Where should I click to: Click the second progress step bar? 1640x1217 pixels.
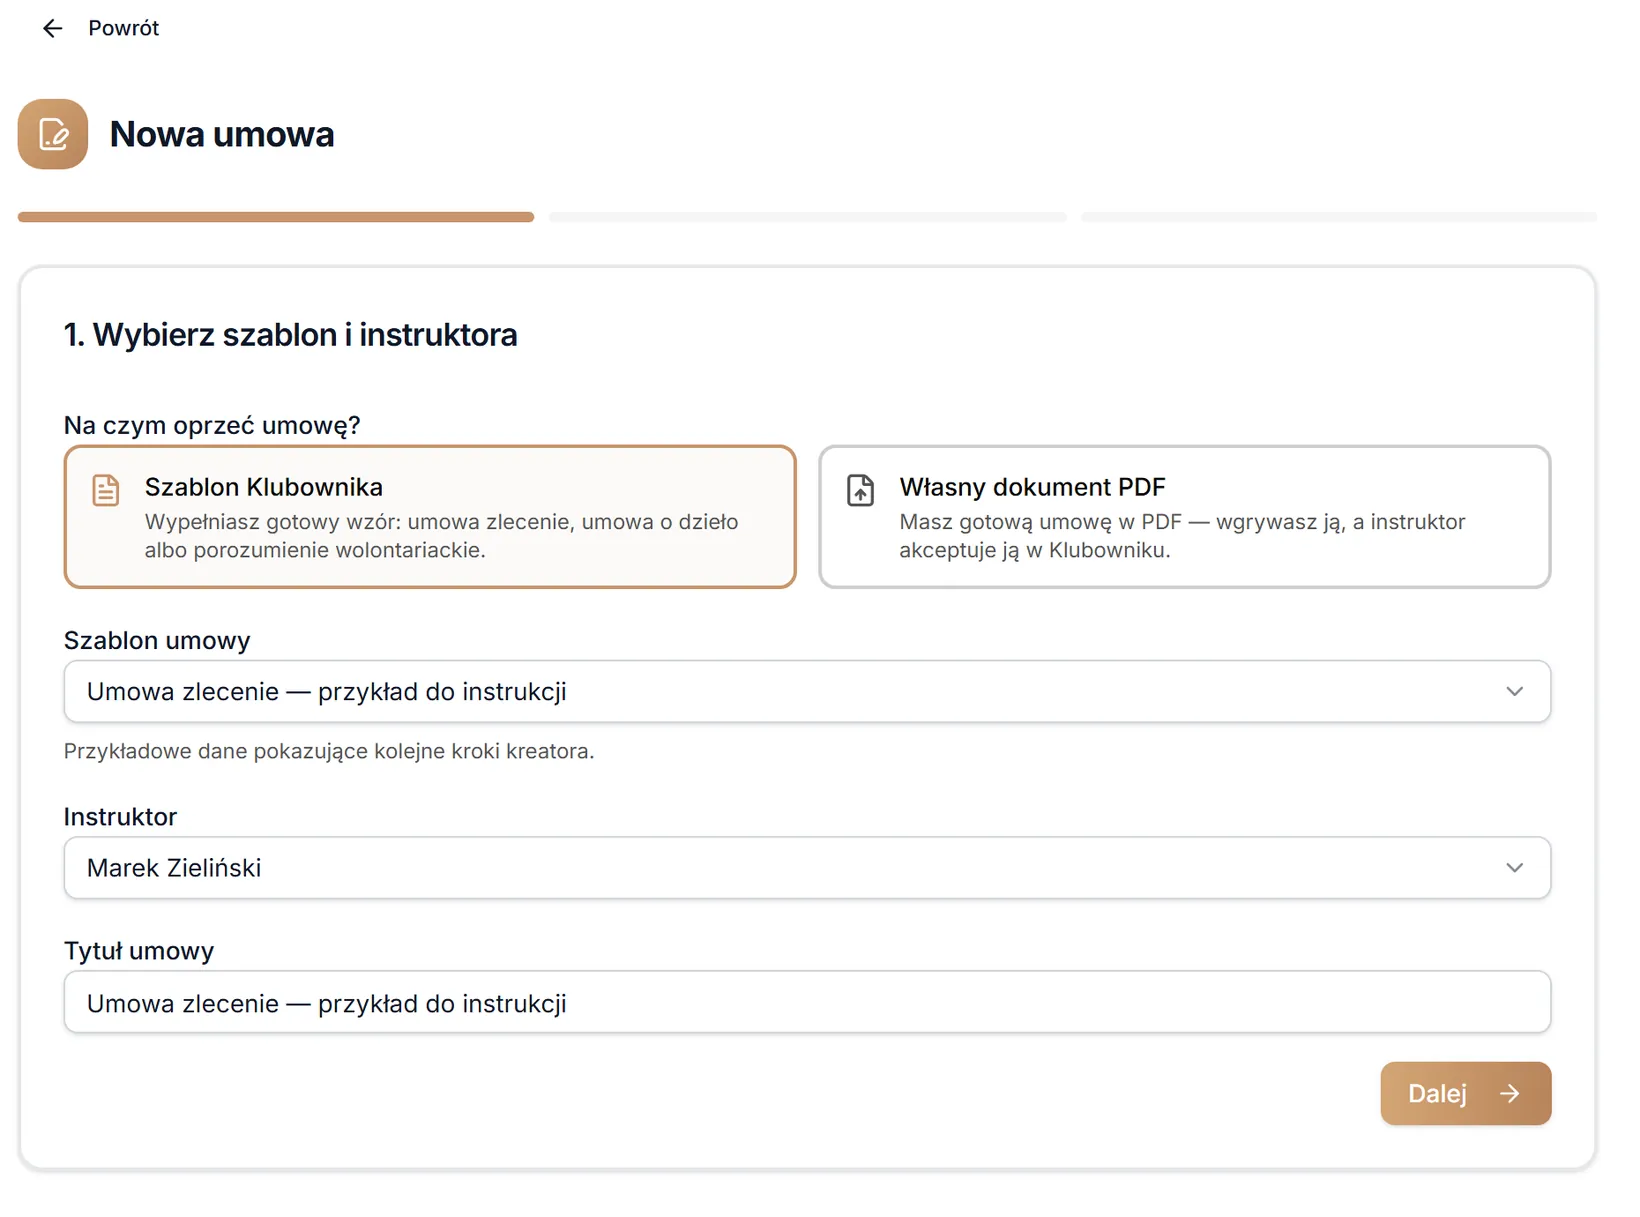point(807,217)
